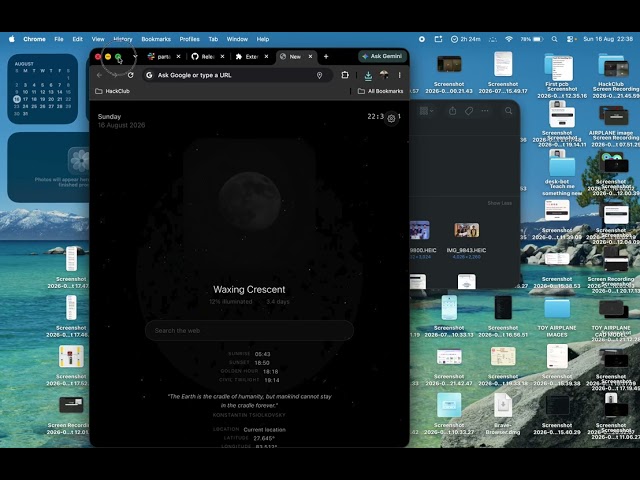Image resolution: width=640 pixels, height=480 pixels.
Task: Click the Search the web field
Action: pos(249,331)
